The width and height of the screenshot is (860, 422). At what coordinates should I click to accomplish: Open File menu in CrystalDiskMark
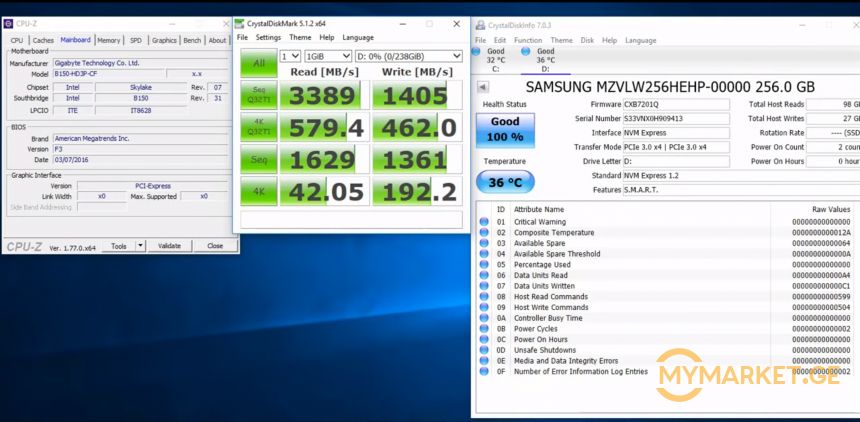[242, 37]
